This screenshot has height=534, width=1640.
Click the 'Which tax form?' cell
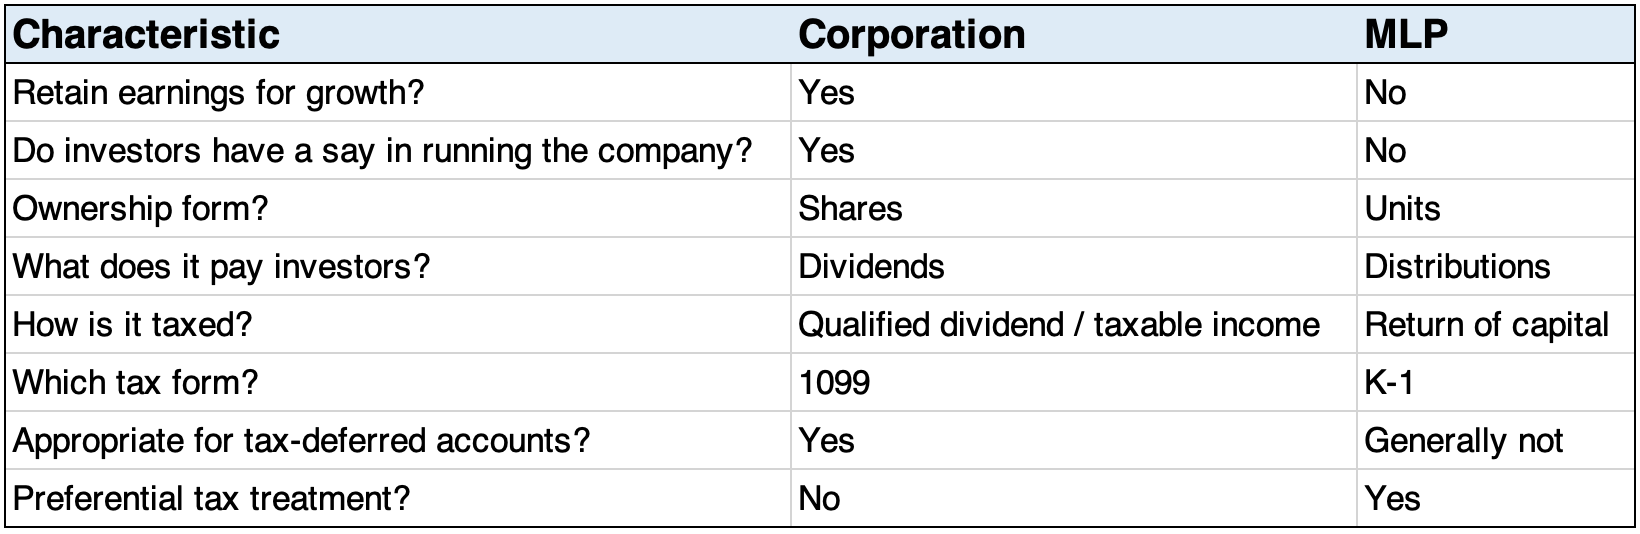[x=135, y=383]
